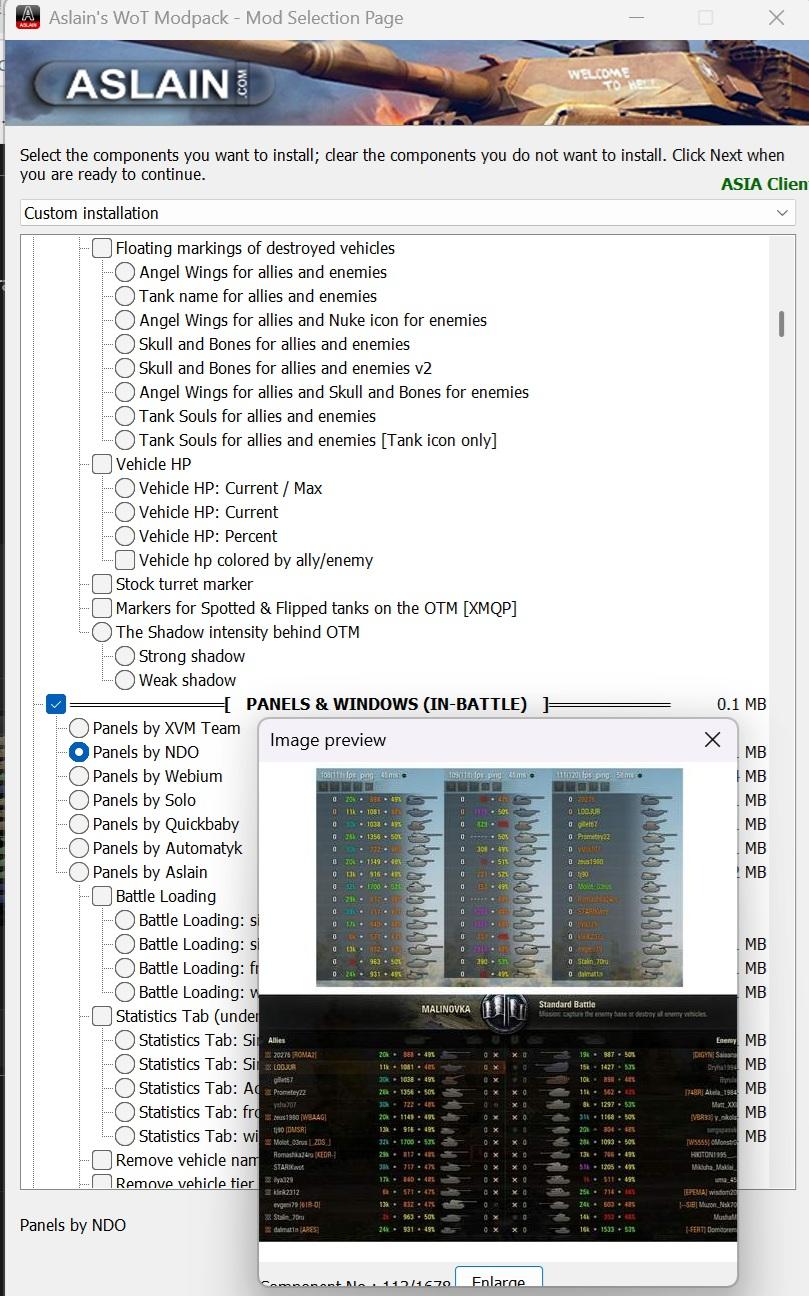
Task: Click the Aslain app icon in title bar
Action: click(x=30, y=17)
